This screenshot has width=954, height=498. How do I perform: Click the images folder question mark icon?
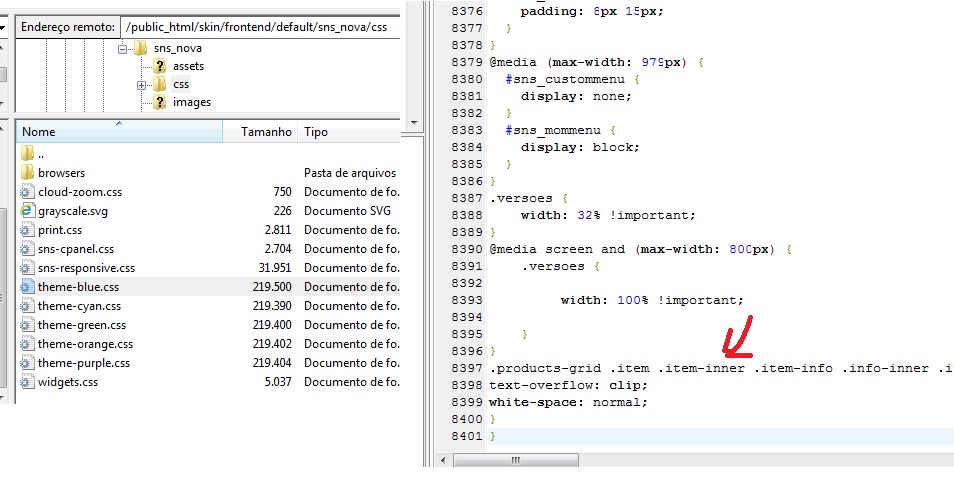coord(159,102)
